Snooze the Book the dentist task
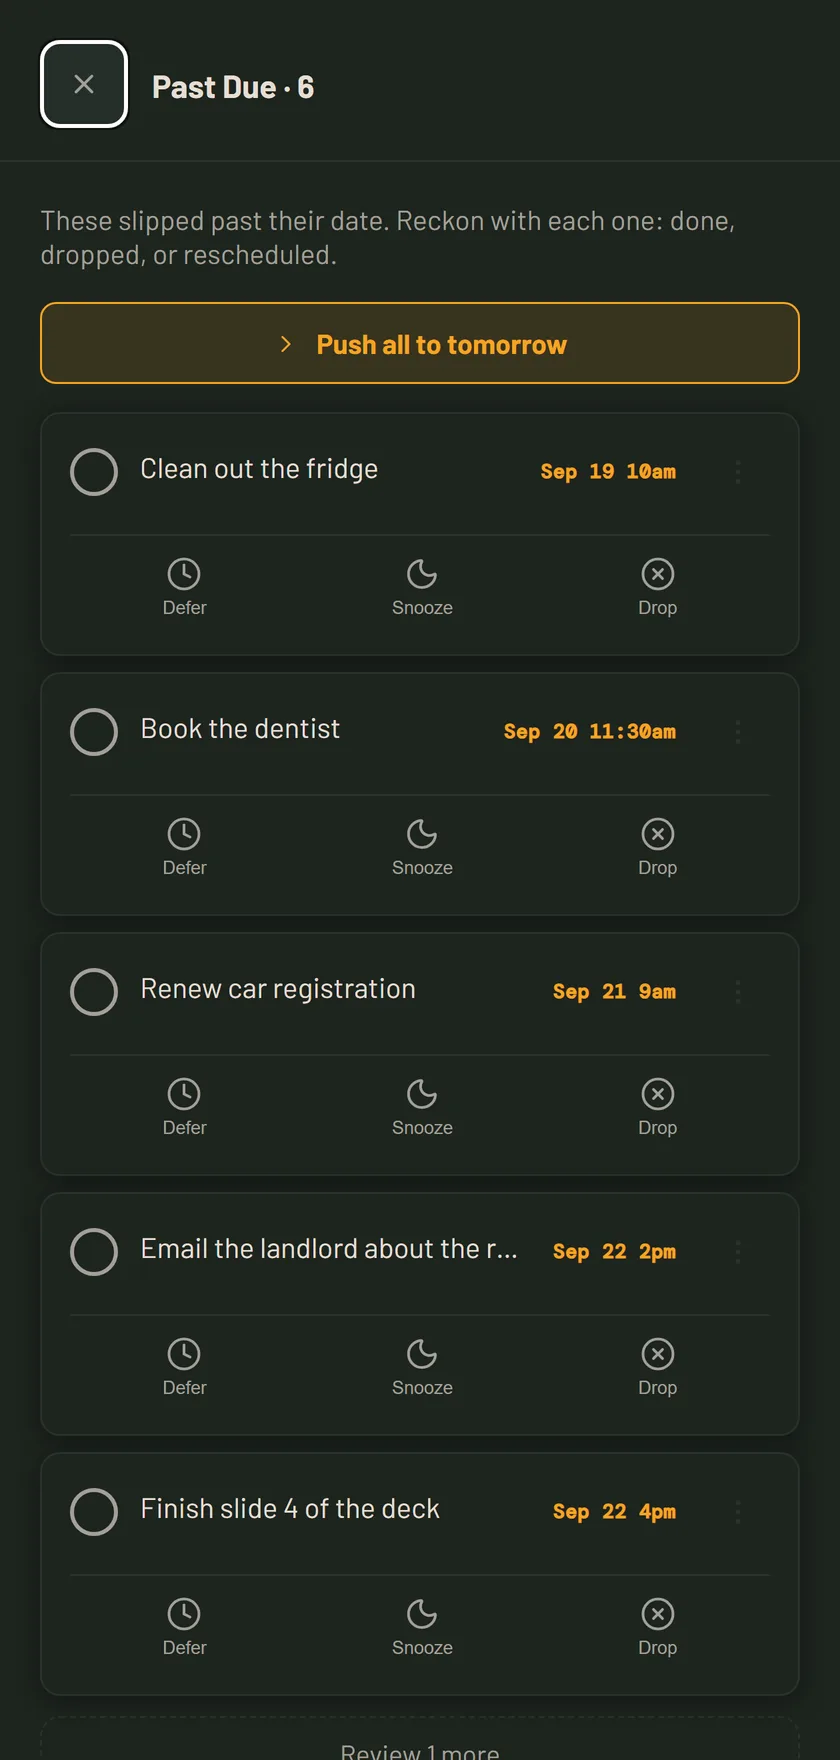Image resolution: width=840 pixels, height=1760 pixels. tap(422, 848)
